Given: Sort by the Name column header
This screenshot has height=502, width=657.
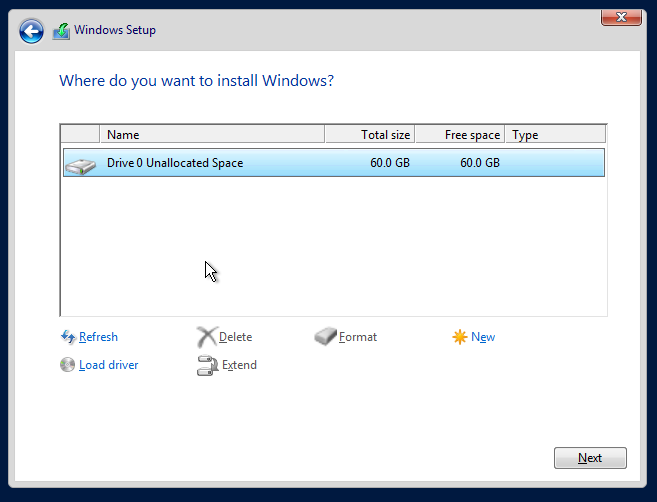Looking at the screenshot, I should pyautogui.click(x=212, y=135).
